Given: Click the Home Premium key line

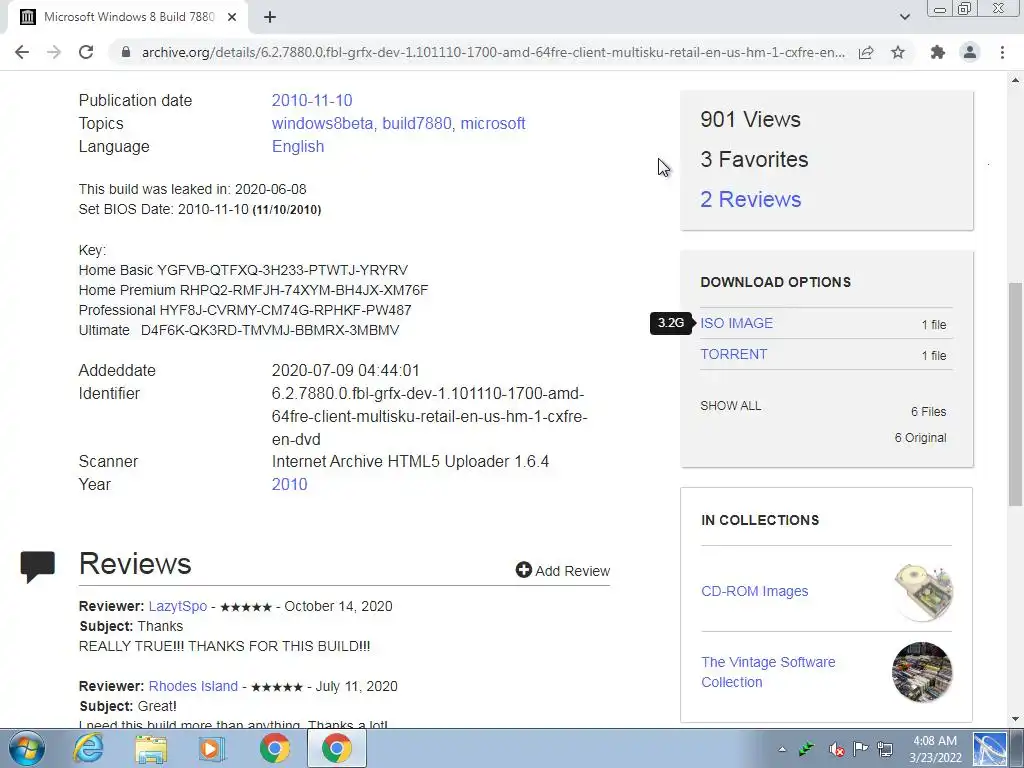Looking at the screenshot, I should coord(253,290).
